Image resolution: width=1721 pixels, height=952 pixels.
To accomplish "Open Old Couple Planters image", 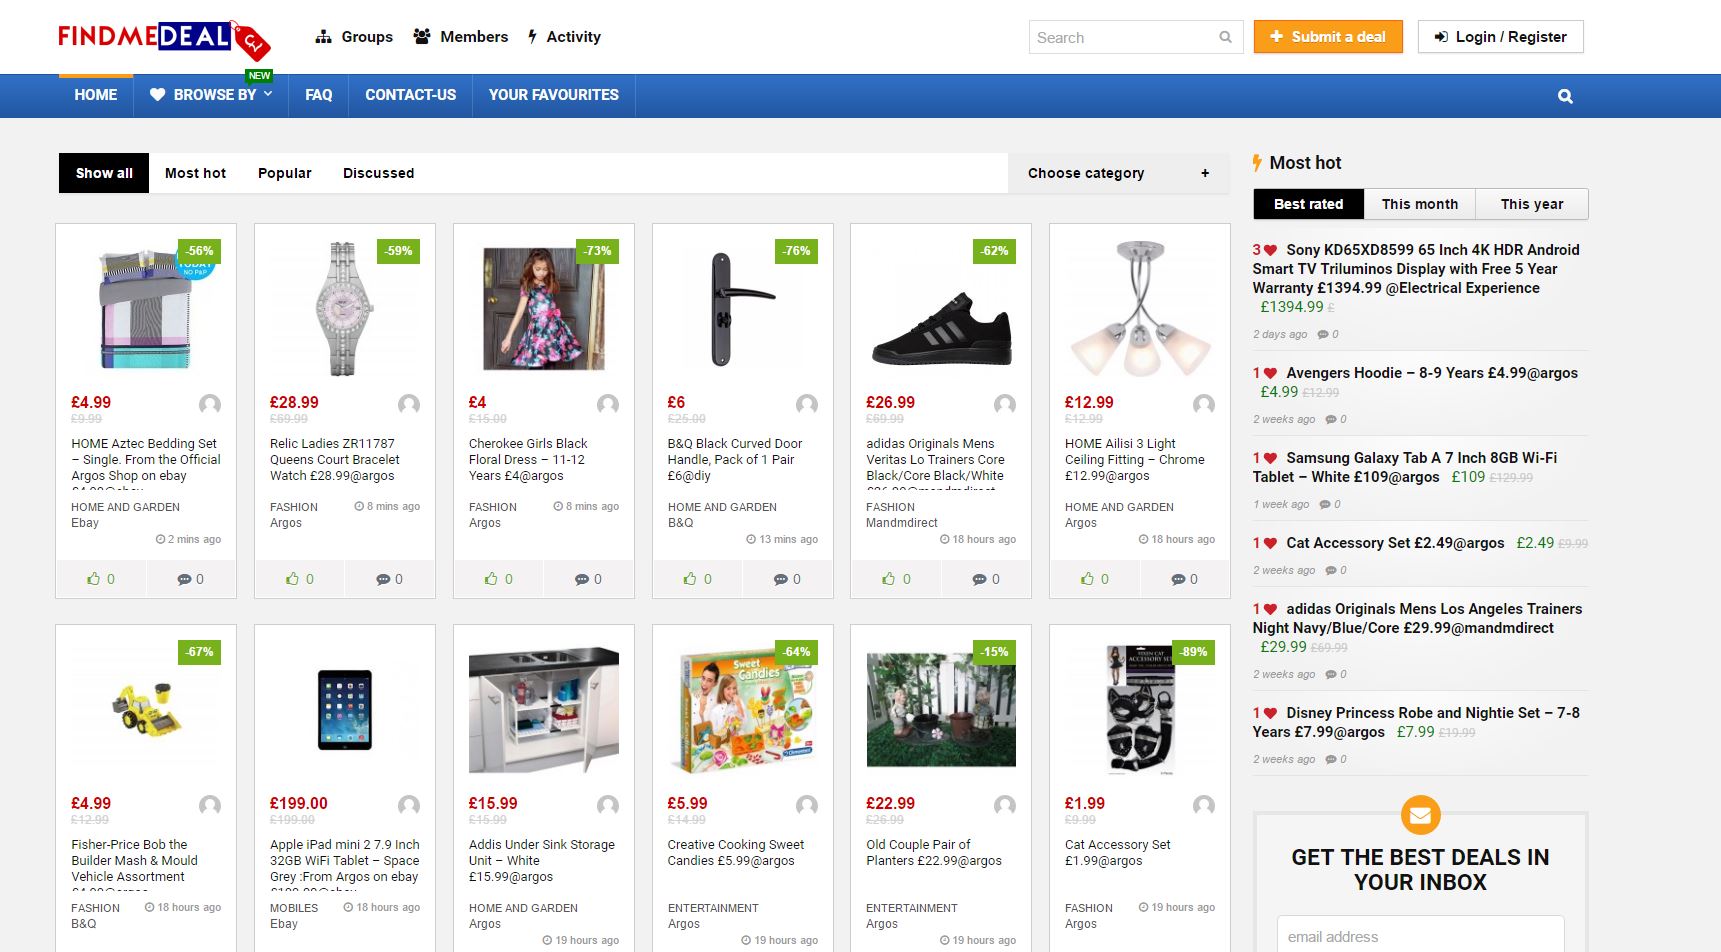I will tap(941, 709).
